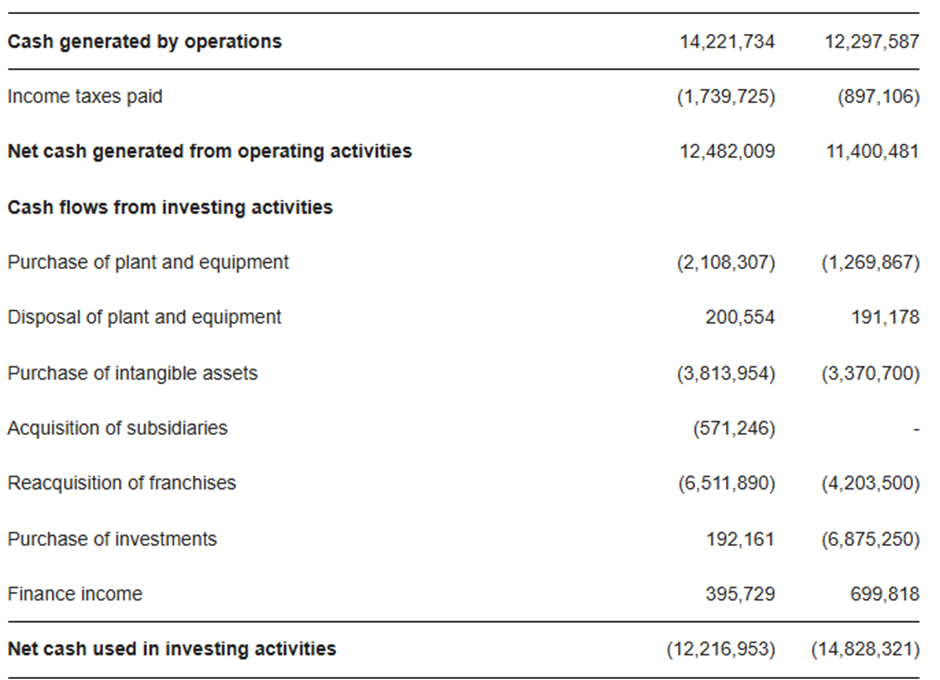Select the Purchase of intangible assets label
The image size is (940, 680).
[132, 374]
